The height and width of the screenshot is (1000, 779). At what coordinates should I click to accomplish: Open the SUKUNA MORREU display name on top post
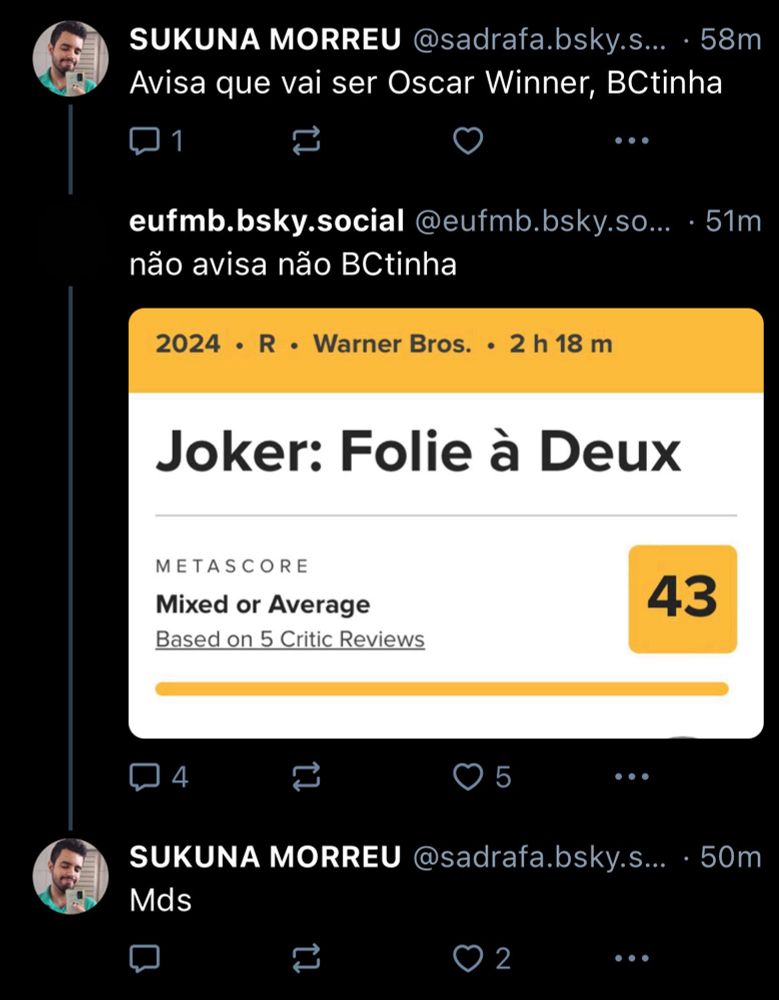[265, 40]
